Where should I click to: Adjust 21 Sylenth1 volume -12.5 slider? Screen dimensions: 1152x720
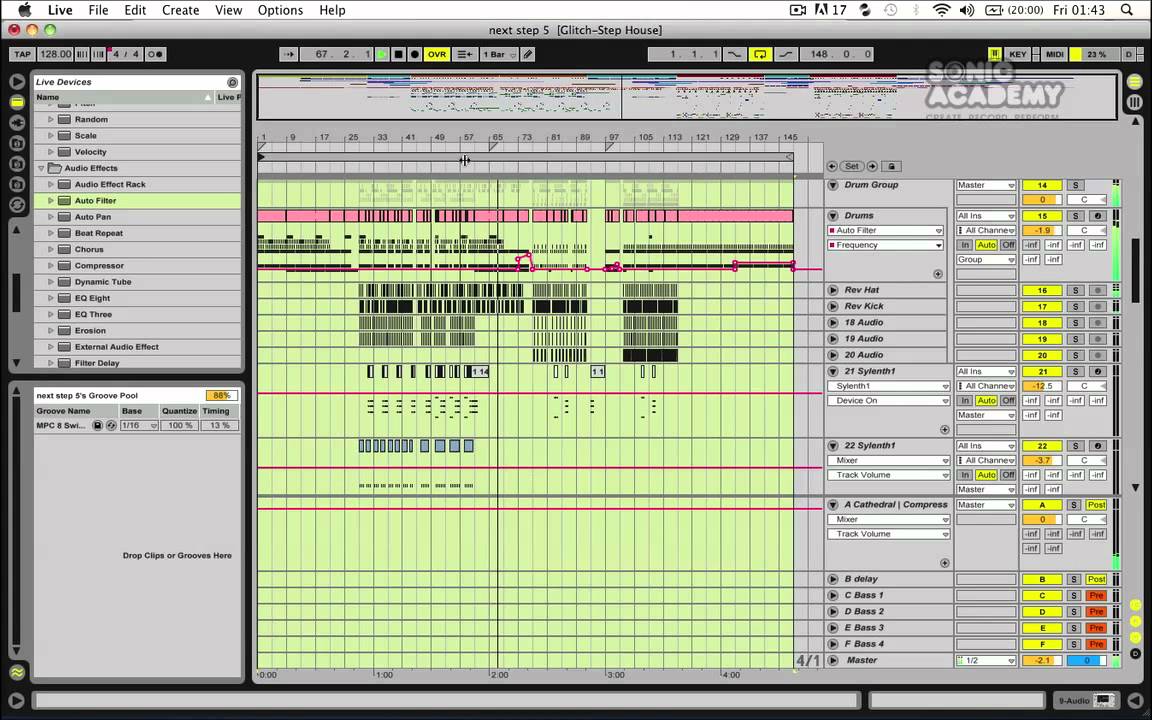point(1042,386)
